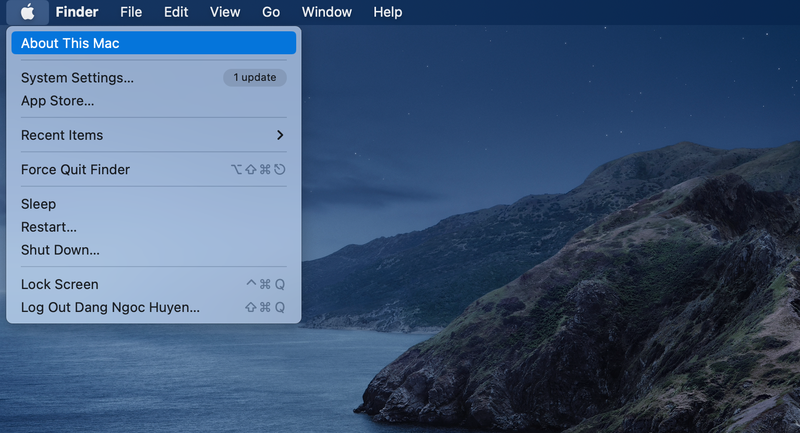The height and width of the screenshot is (433, 800).
Task: Choose Lock Screen
Action: 154,284
